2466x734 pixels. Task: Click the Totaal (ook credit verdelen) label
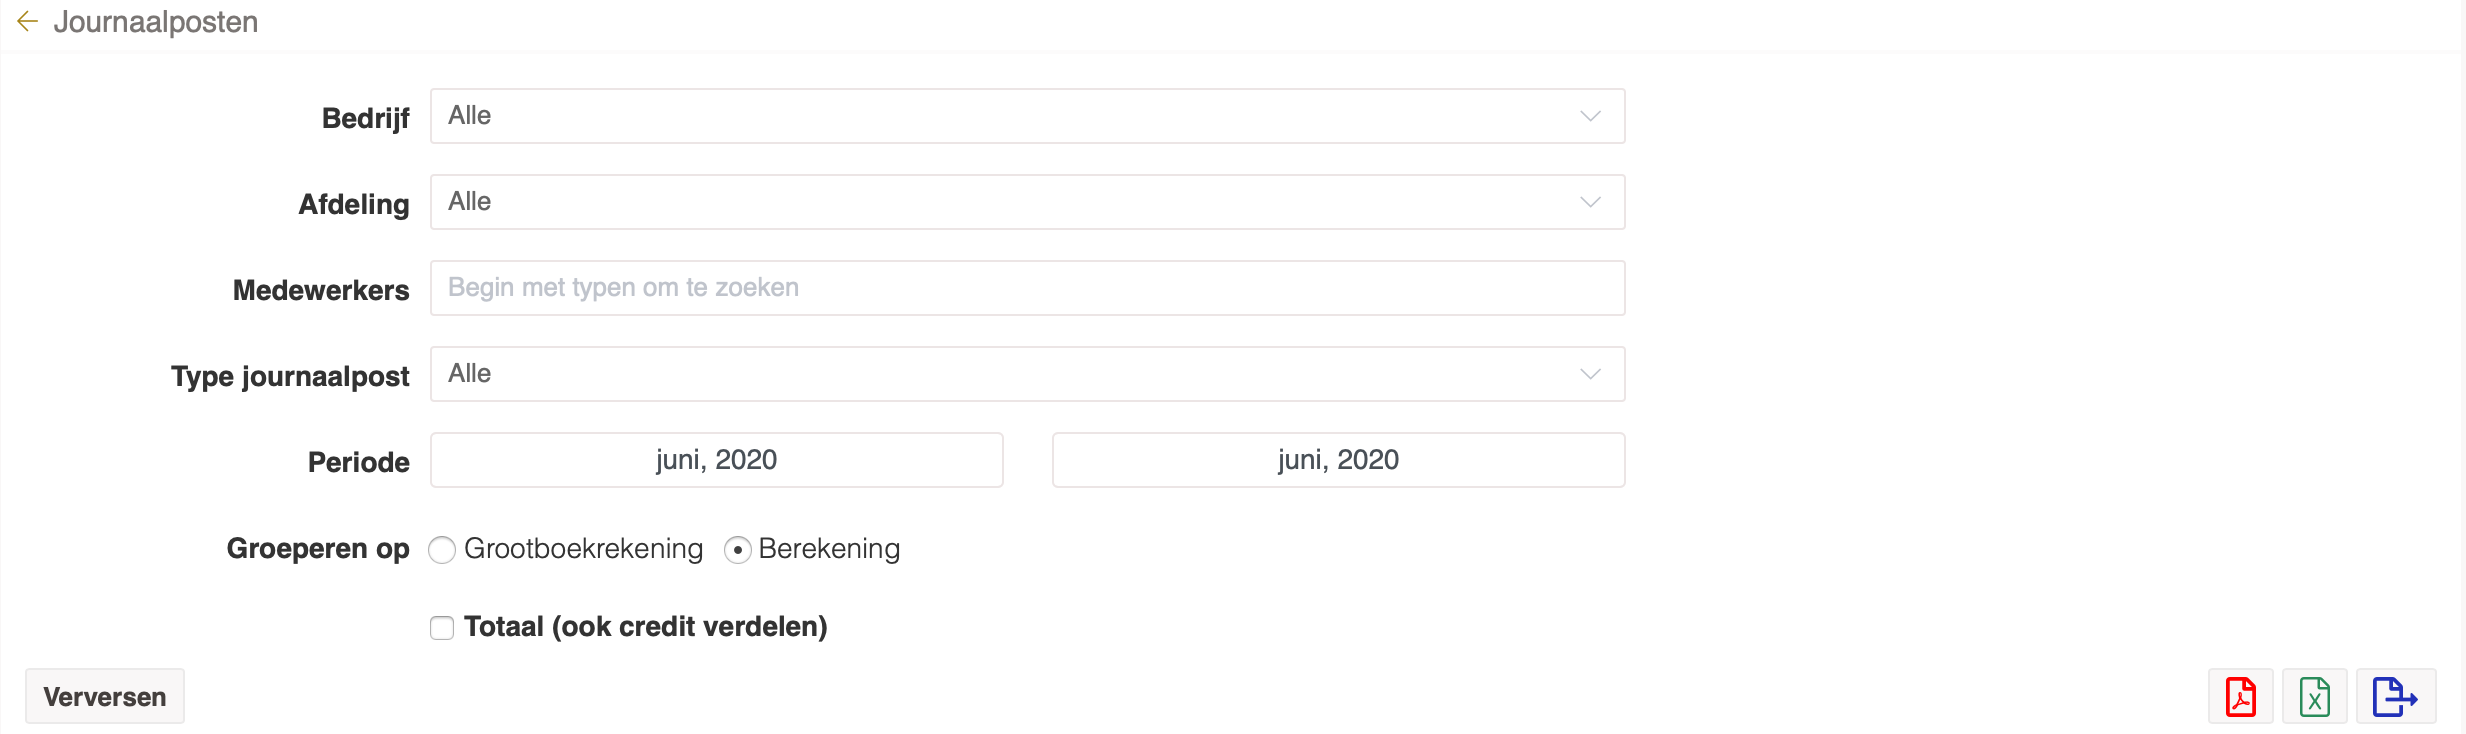pyautogui.click(x=645, y=627)
